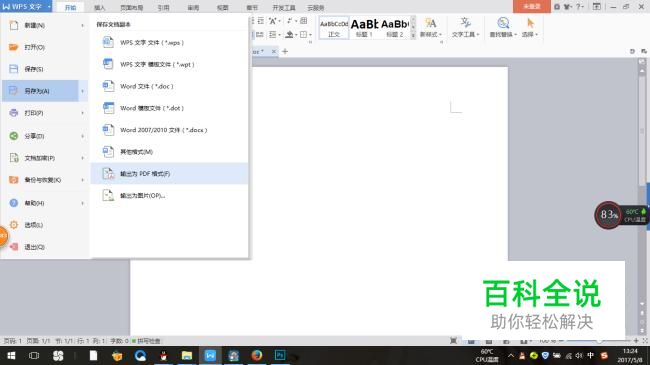Select WPS template file (*.wpt) option
This screenshot has height=365, width=650.
[169, 64]
